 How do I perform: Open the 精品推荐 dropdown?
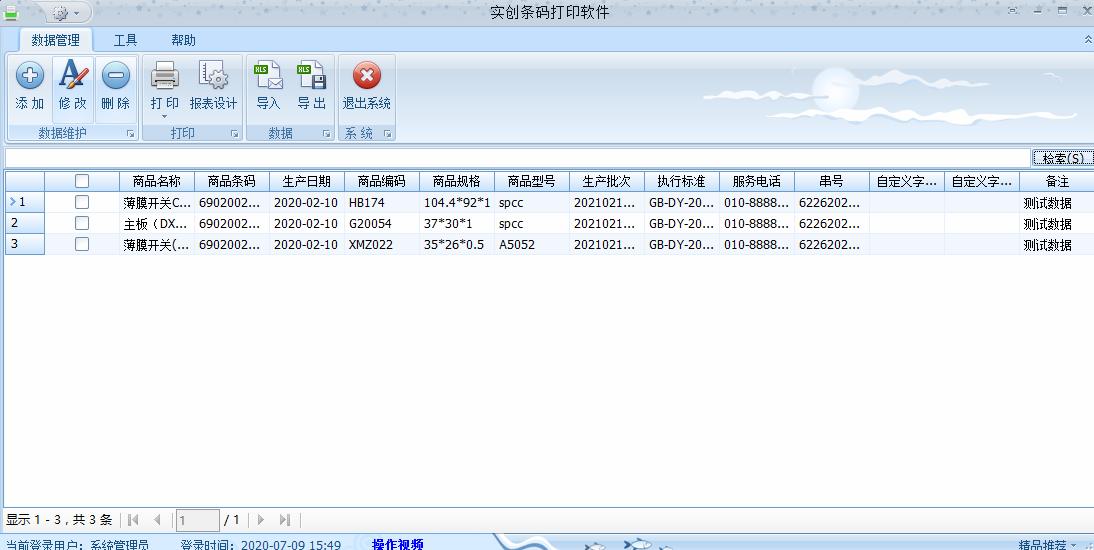[x=1047, y=544]
